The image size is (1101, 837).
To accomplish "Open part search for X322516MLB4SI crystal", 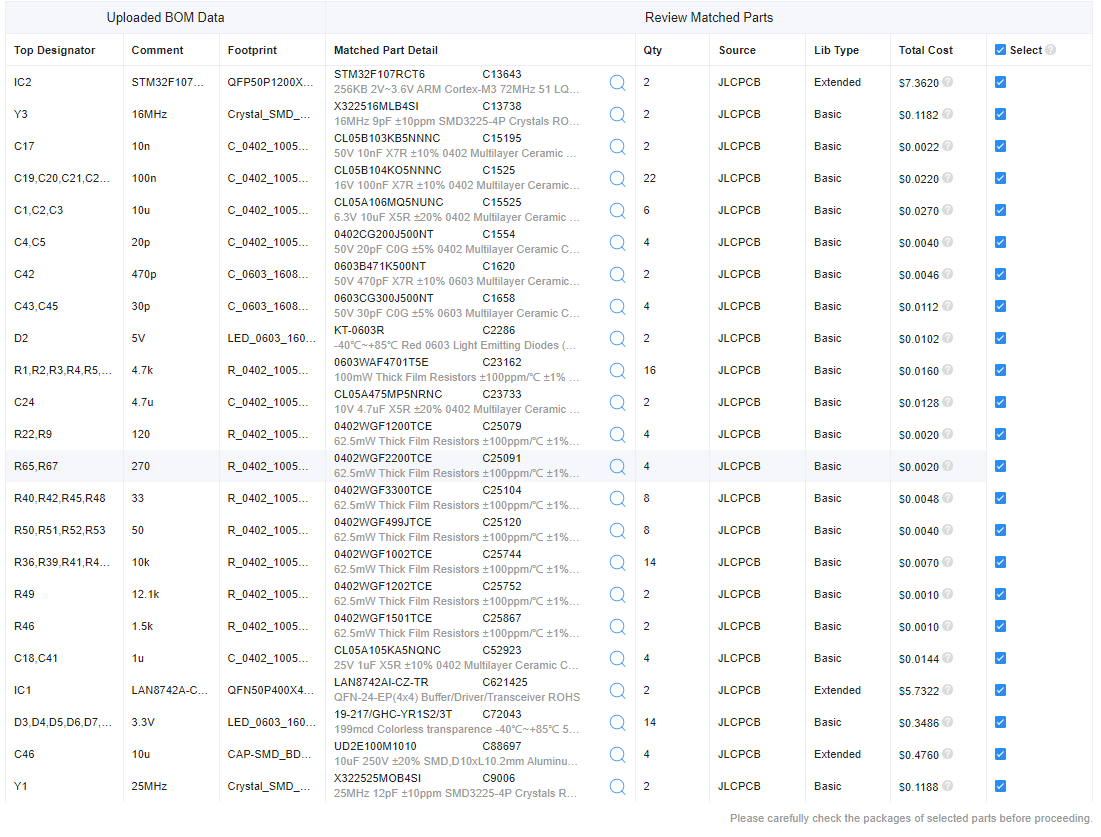I will coord(617,114).
